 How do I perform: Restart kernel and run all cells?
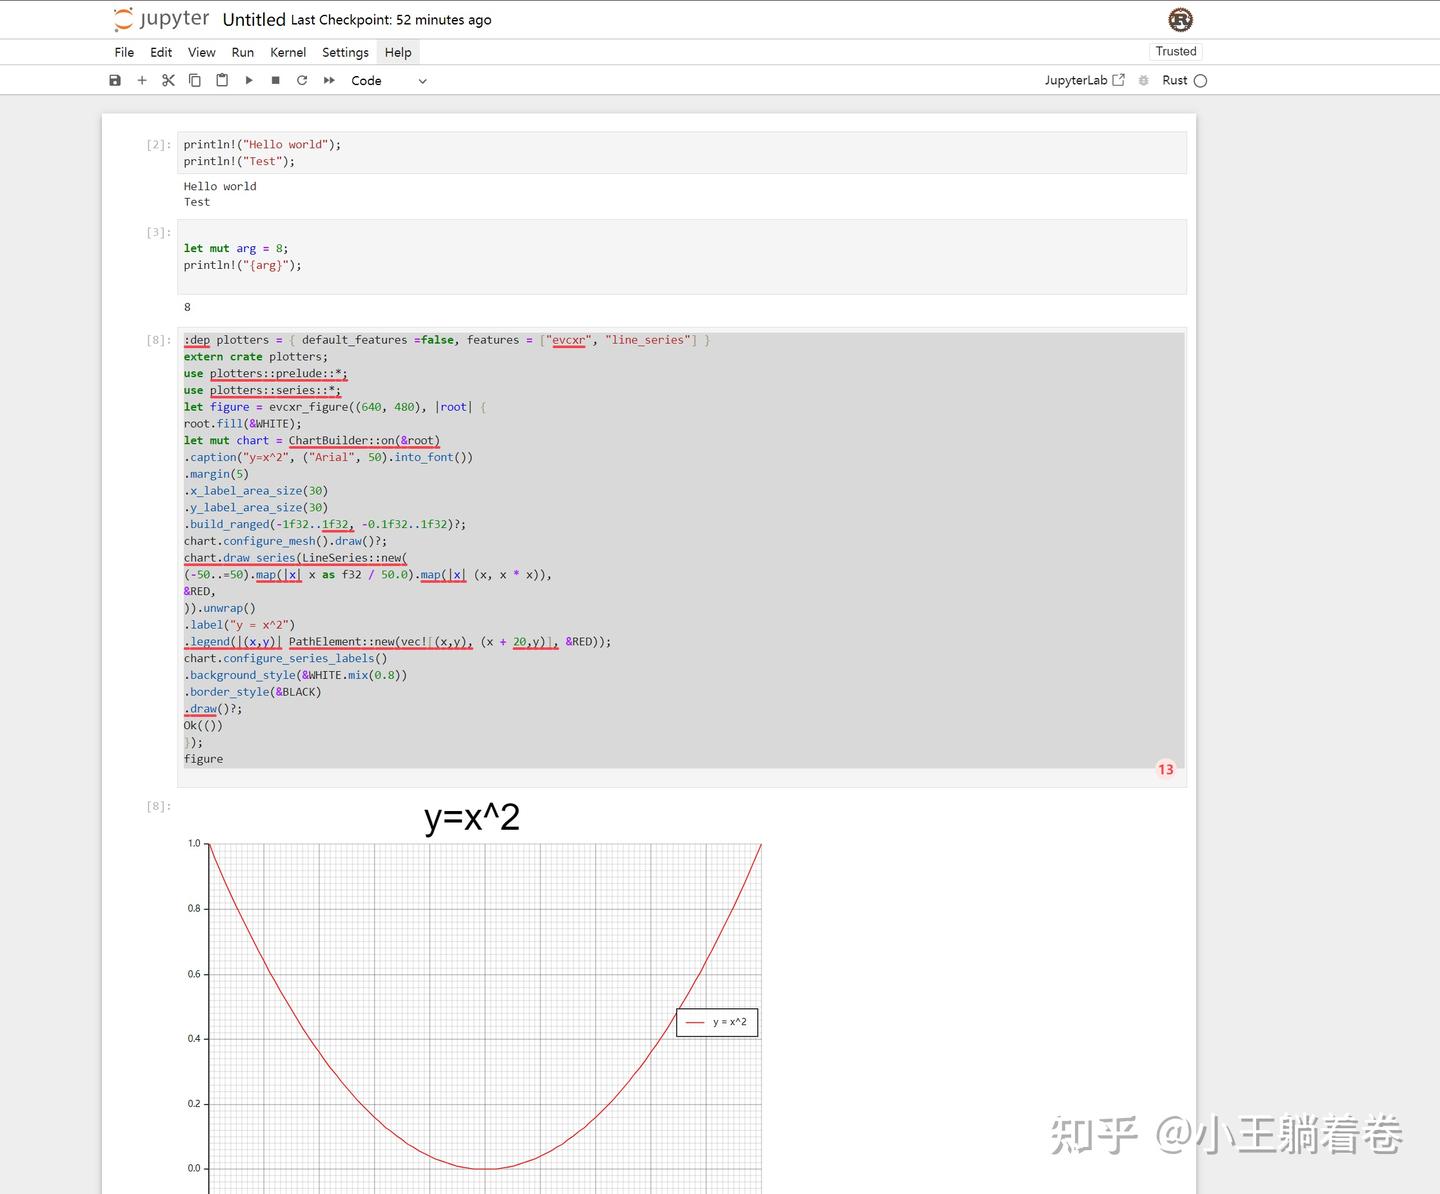pos(329,80)
